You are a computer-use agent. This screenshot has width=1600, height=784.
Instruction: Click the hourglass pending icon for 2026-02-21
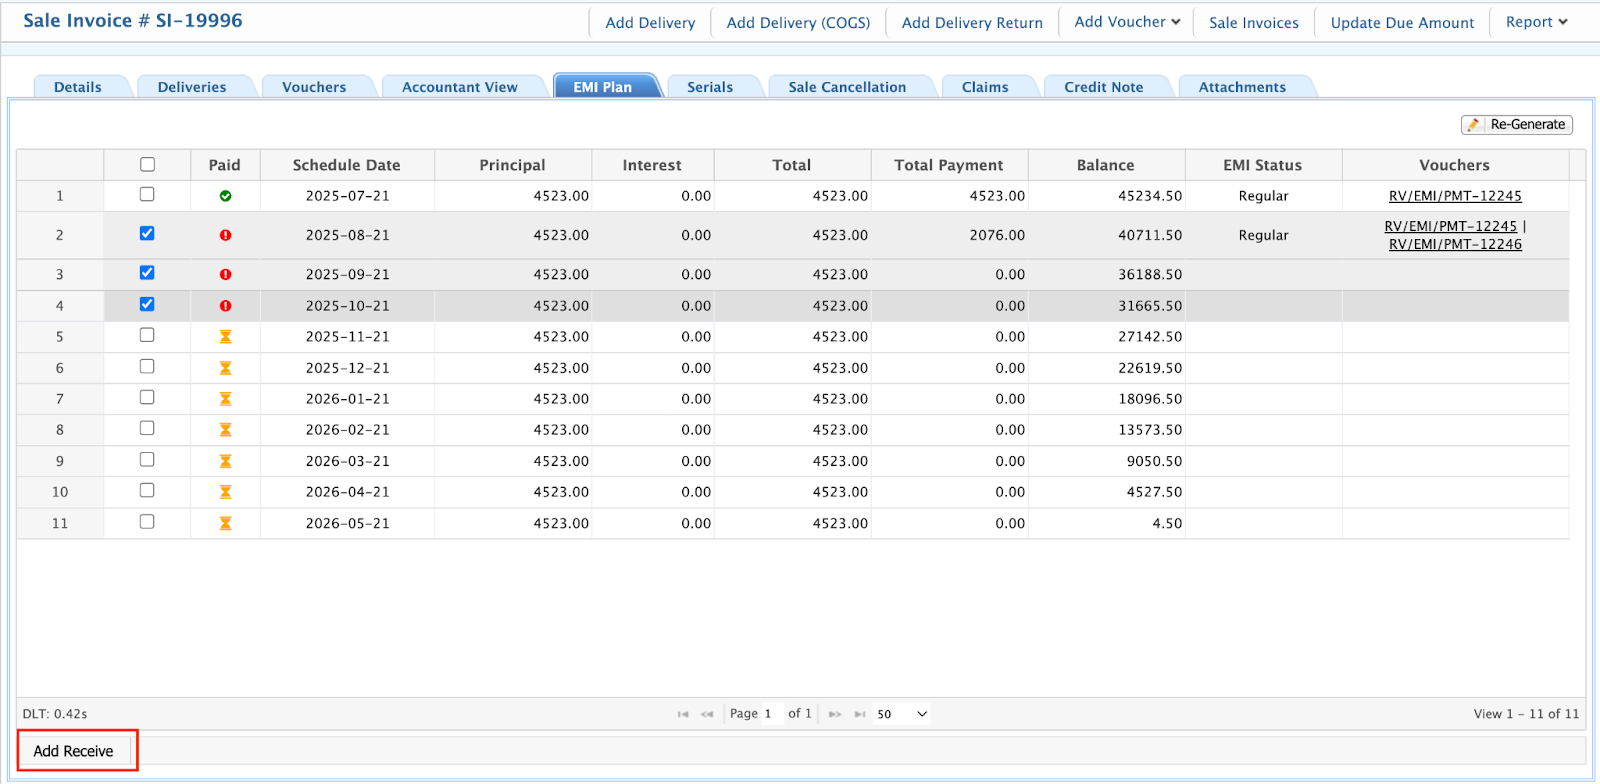click(x=225, y=430)
